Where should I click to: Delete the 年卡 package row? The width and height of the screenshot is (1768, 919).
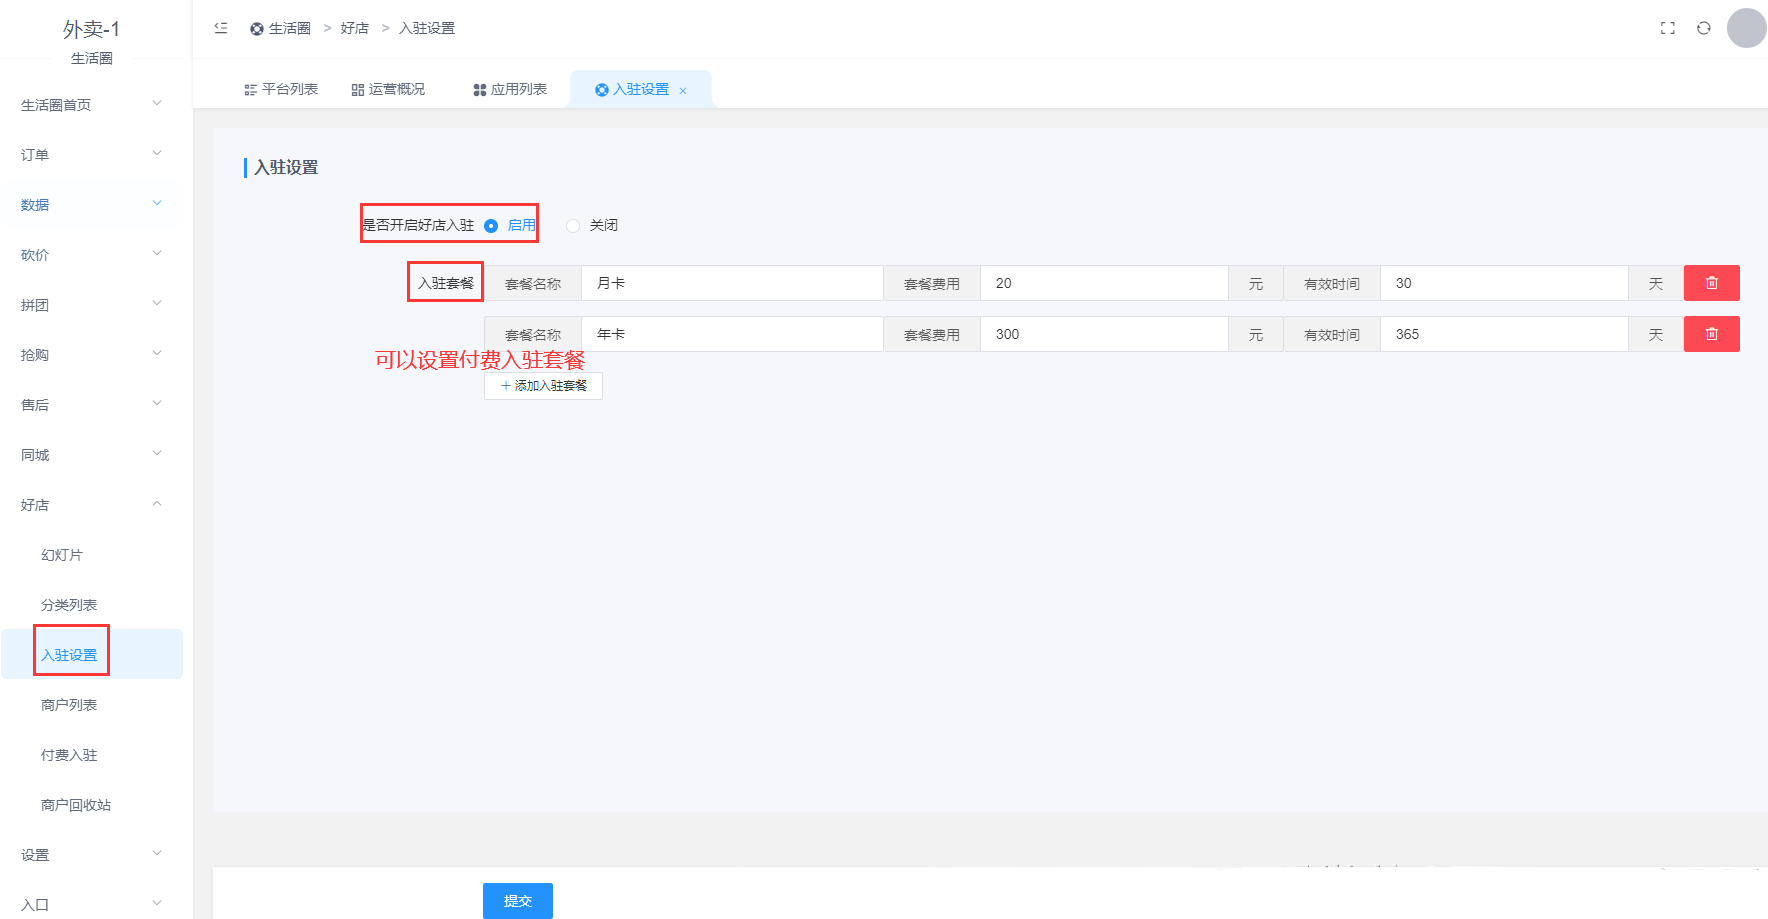1712,334
